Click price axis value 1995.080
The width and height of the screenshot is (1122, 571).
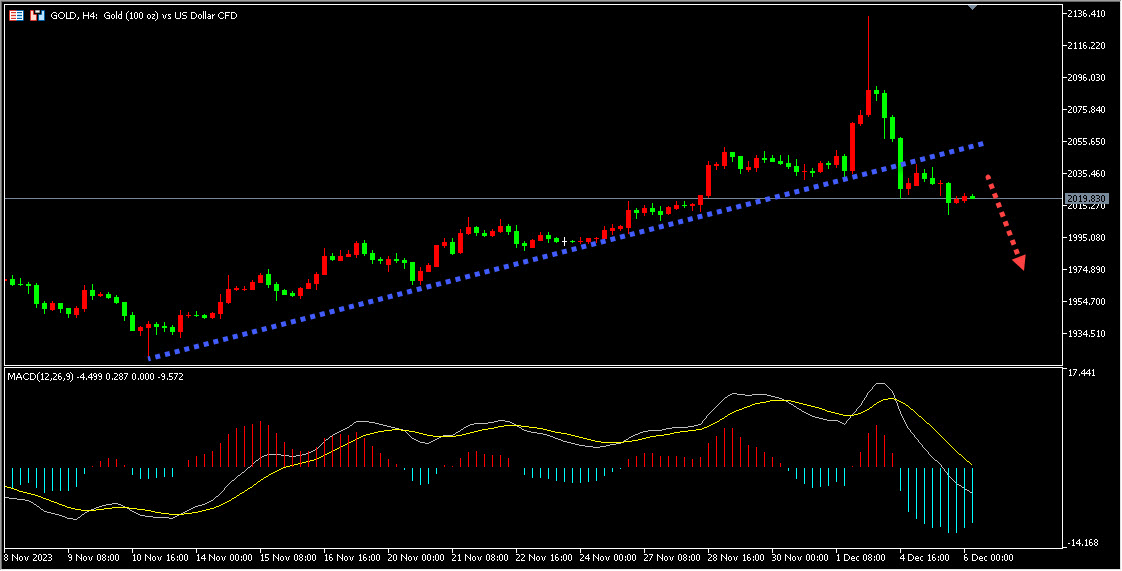point(1086,238)
